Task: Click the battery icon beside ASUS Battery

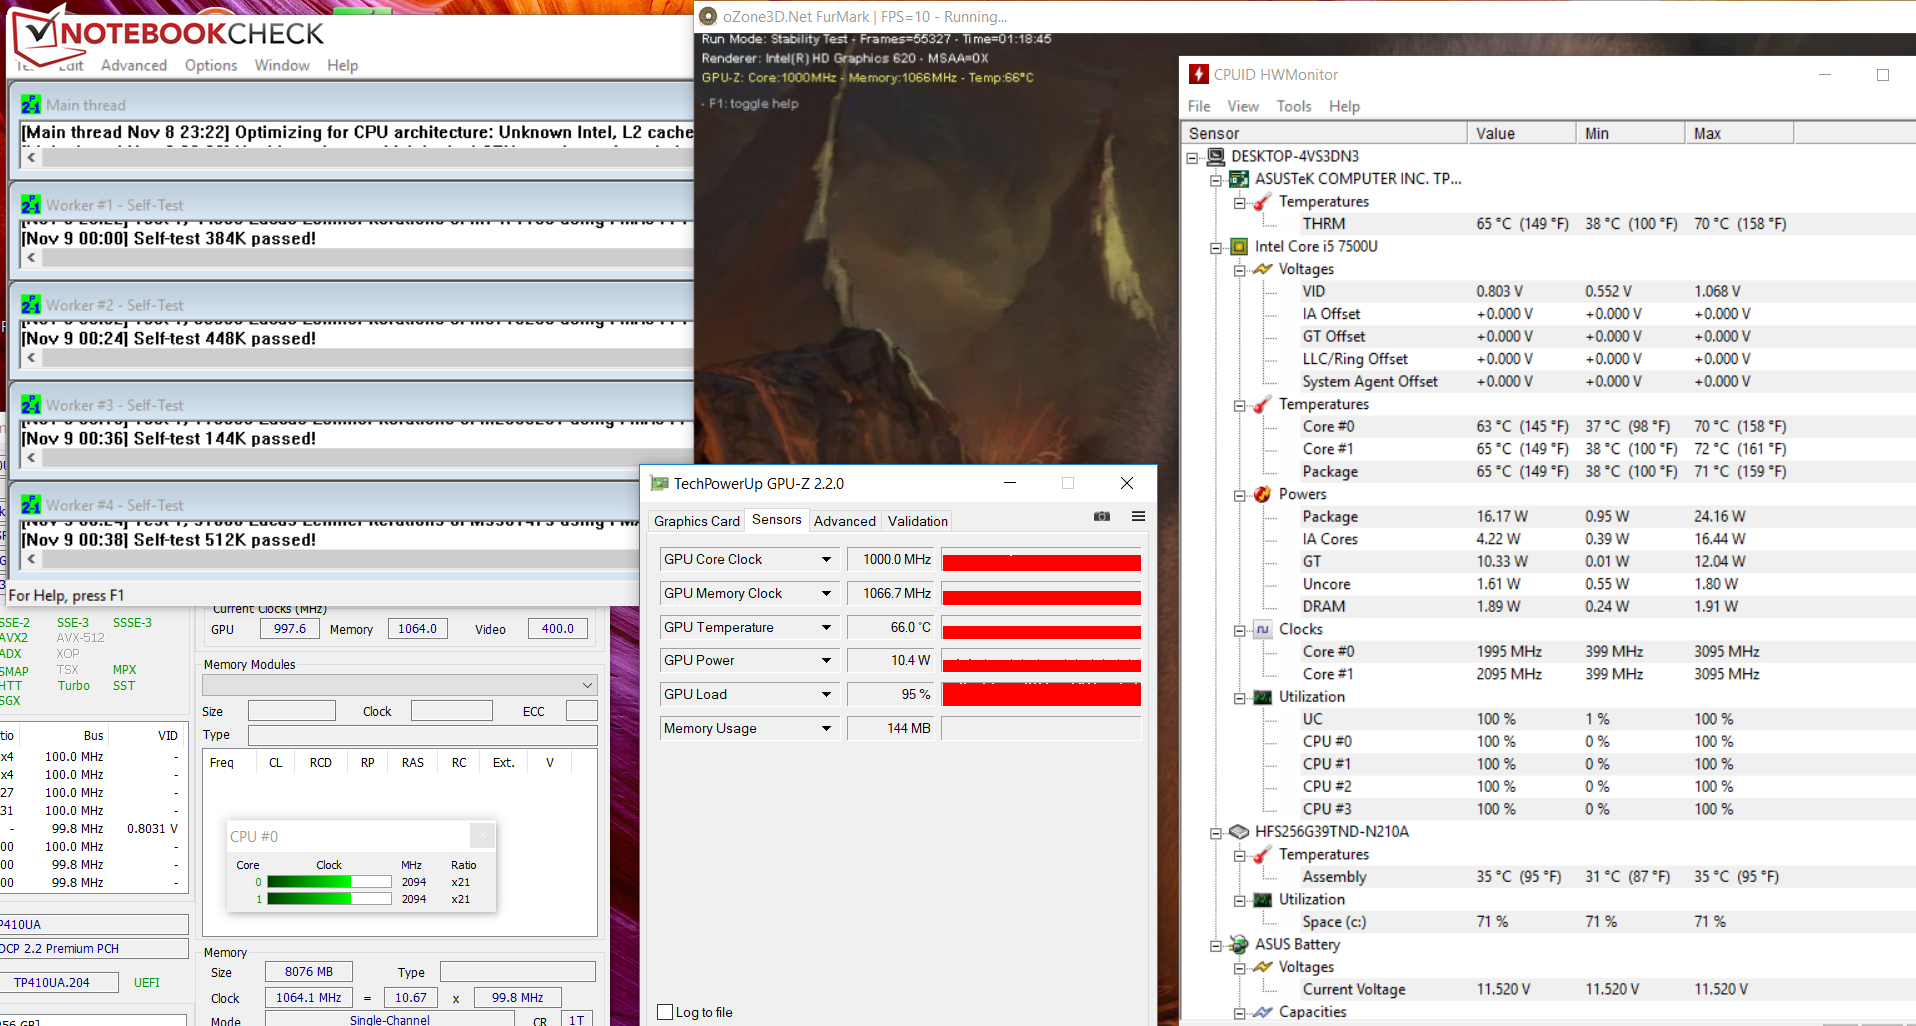Action: coord(1239,945)
